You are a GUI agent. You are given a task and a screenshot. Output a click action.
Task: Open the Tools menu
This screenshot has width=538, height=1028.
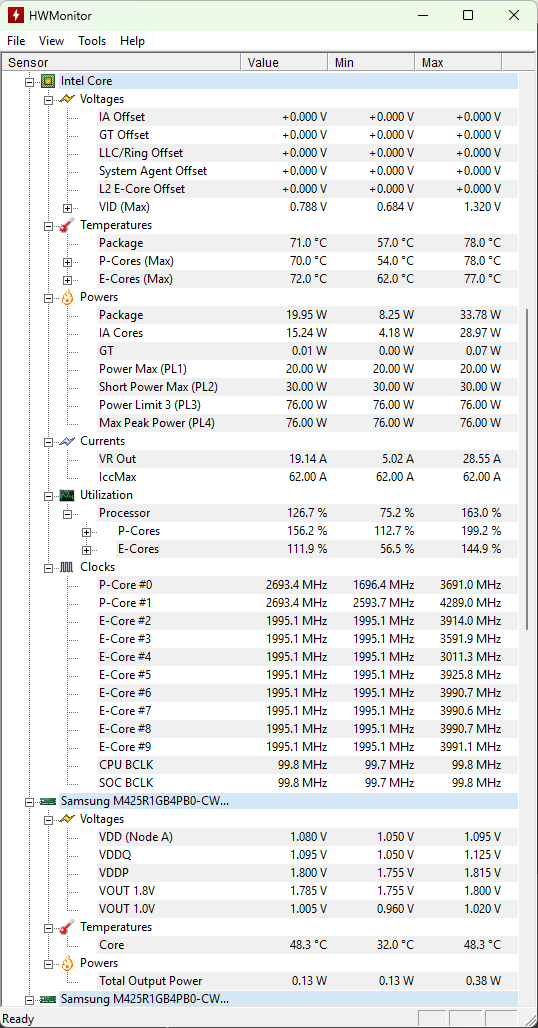92,41
